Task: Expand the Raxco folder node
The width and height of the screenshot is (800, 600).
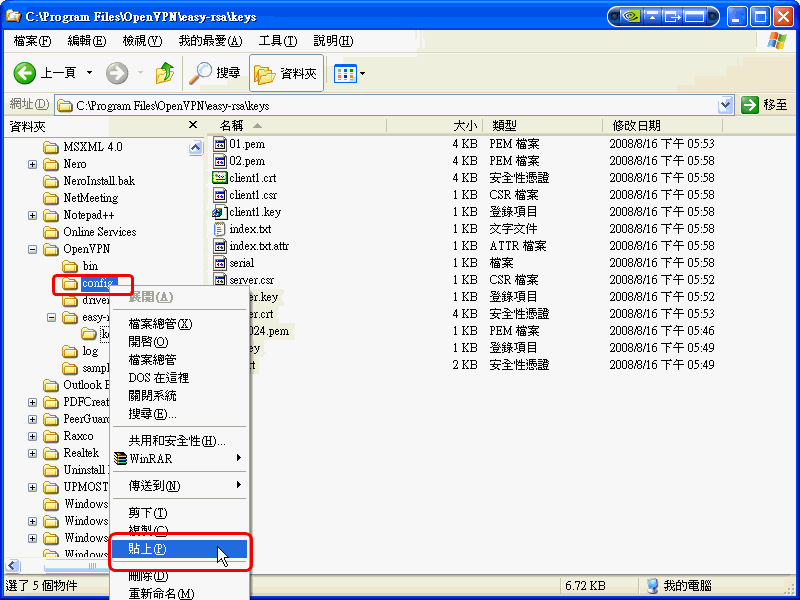Action: (x=33, y=436)
